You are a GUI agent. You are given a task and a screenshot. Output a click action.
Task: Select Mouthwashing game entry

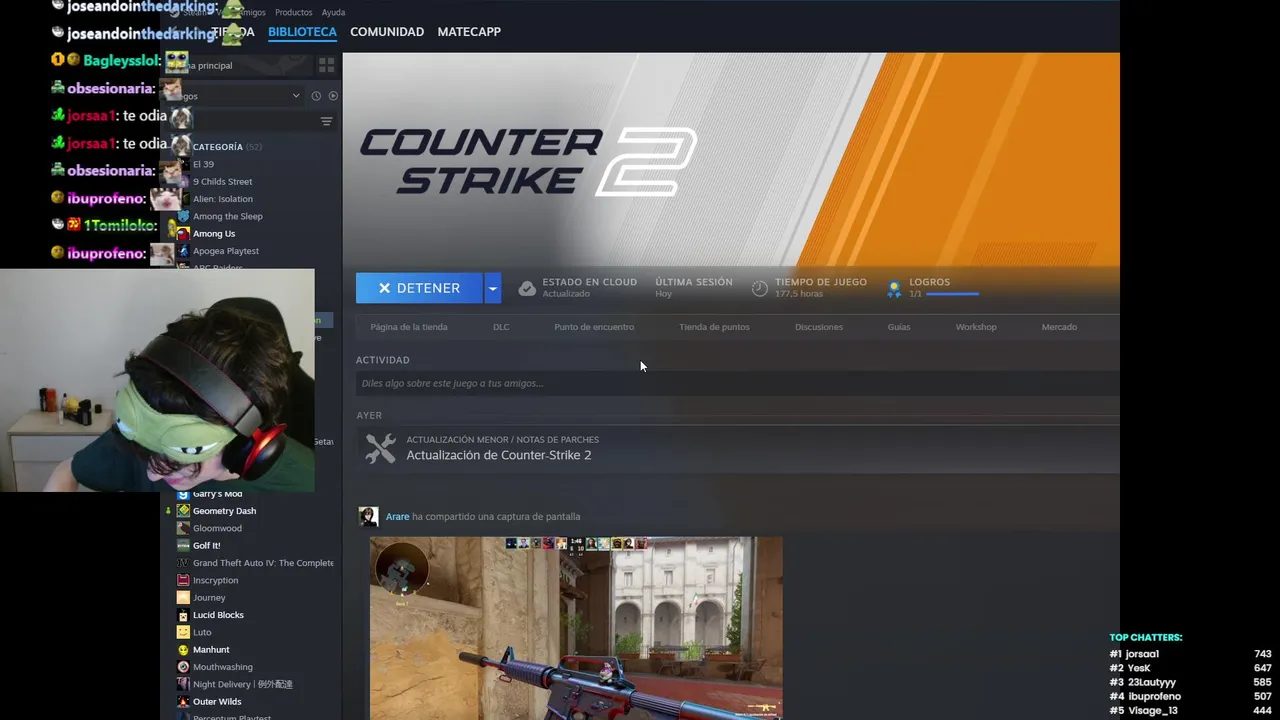pyautogui.click(x=222, y=667)
